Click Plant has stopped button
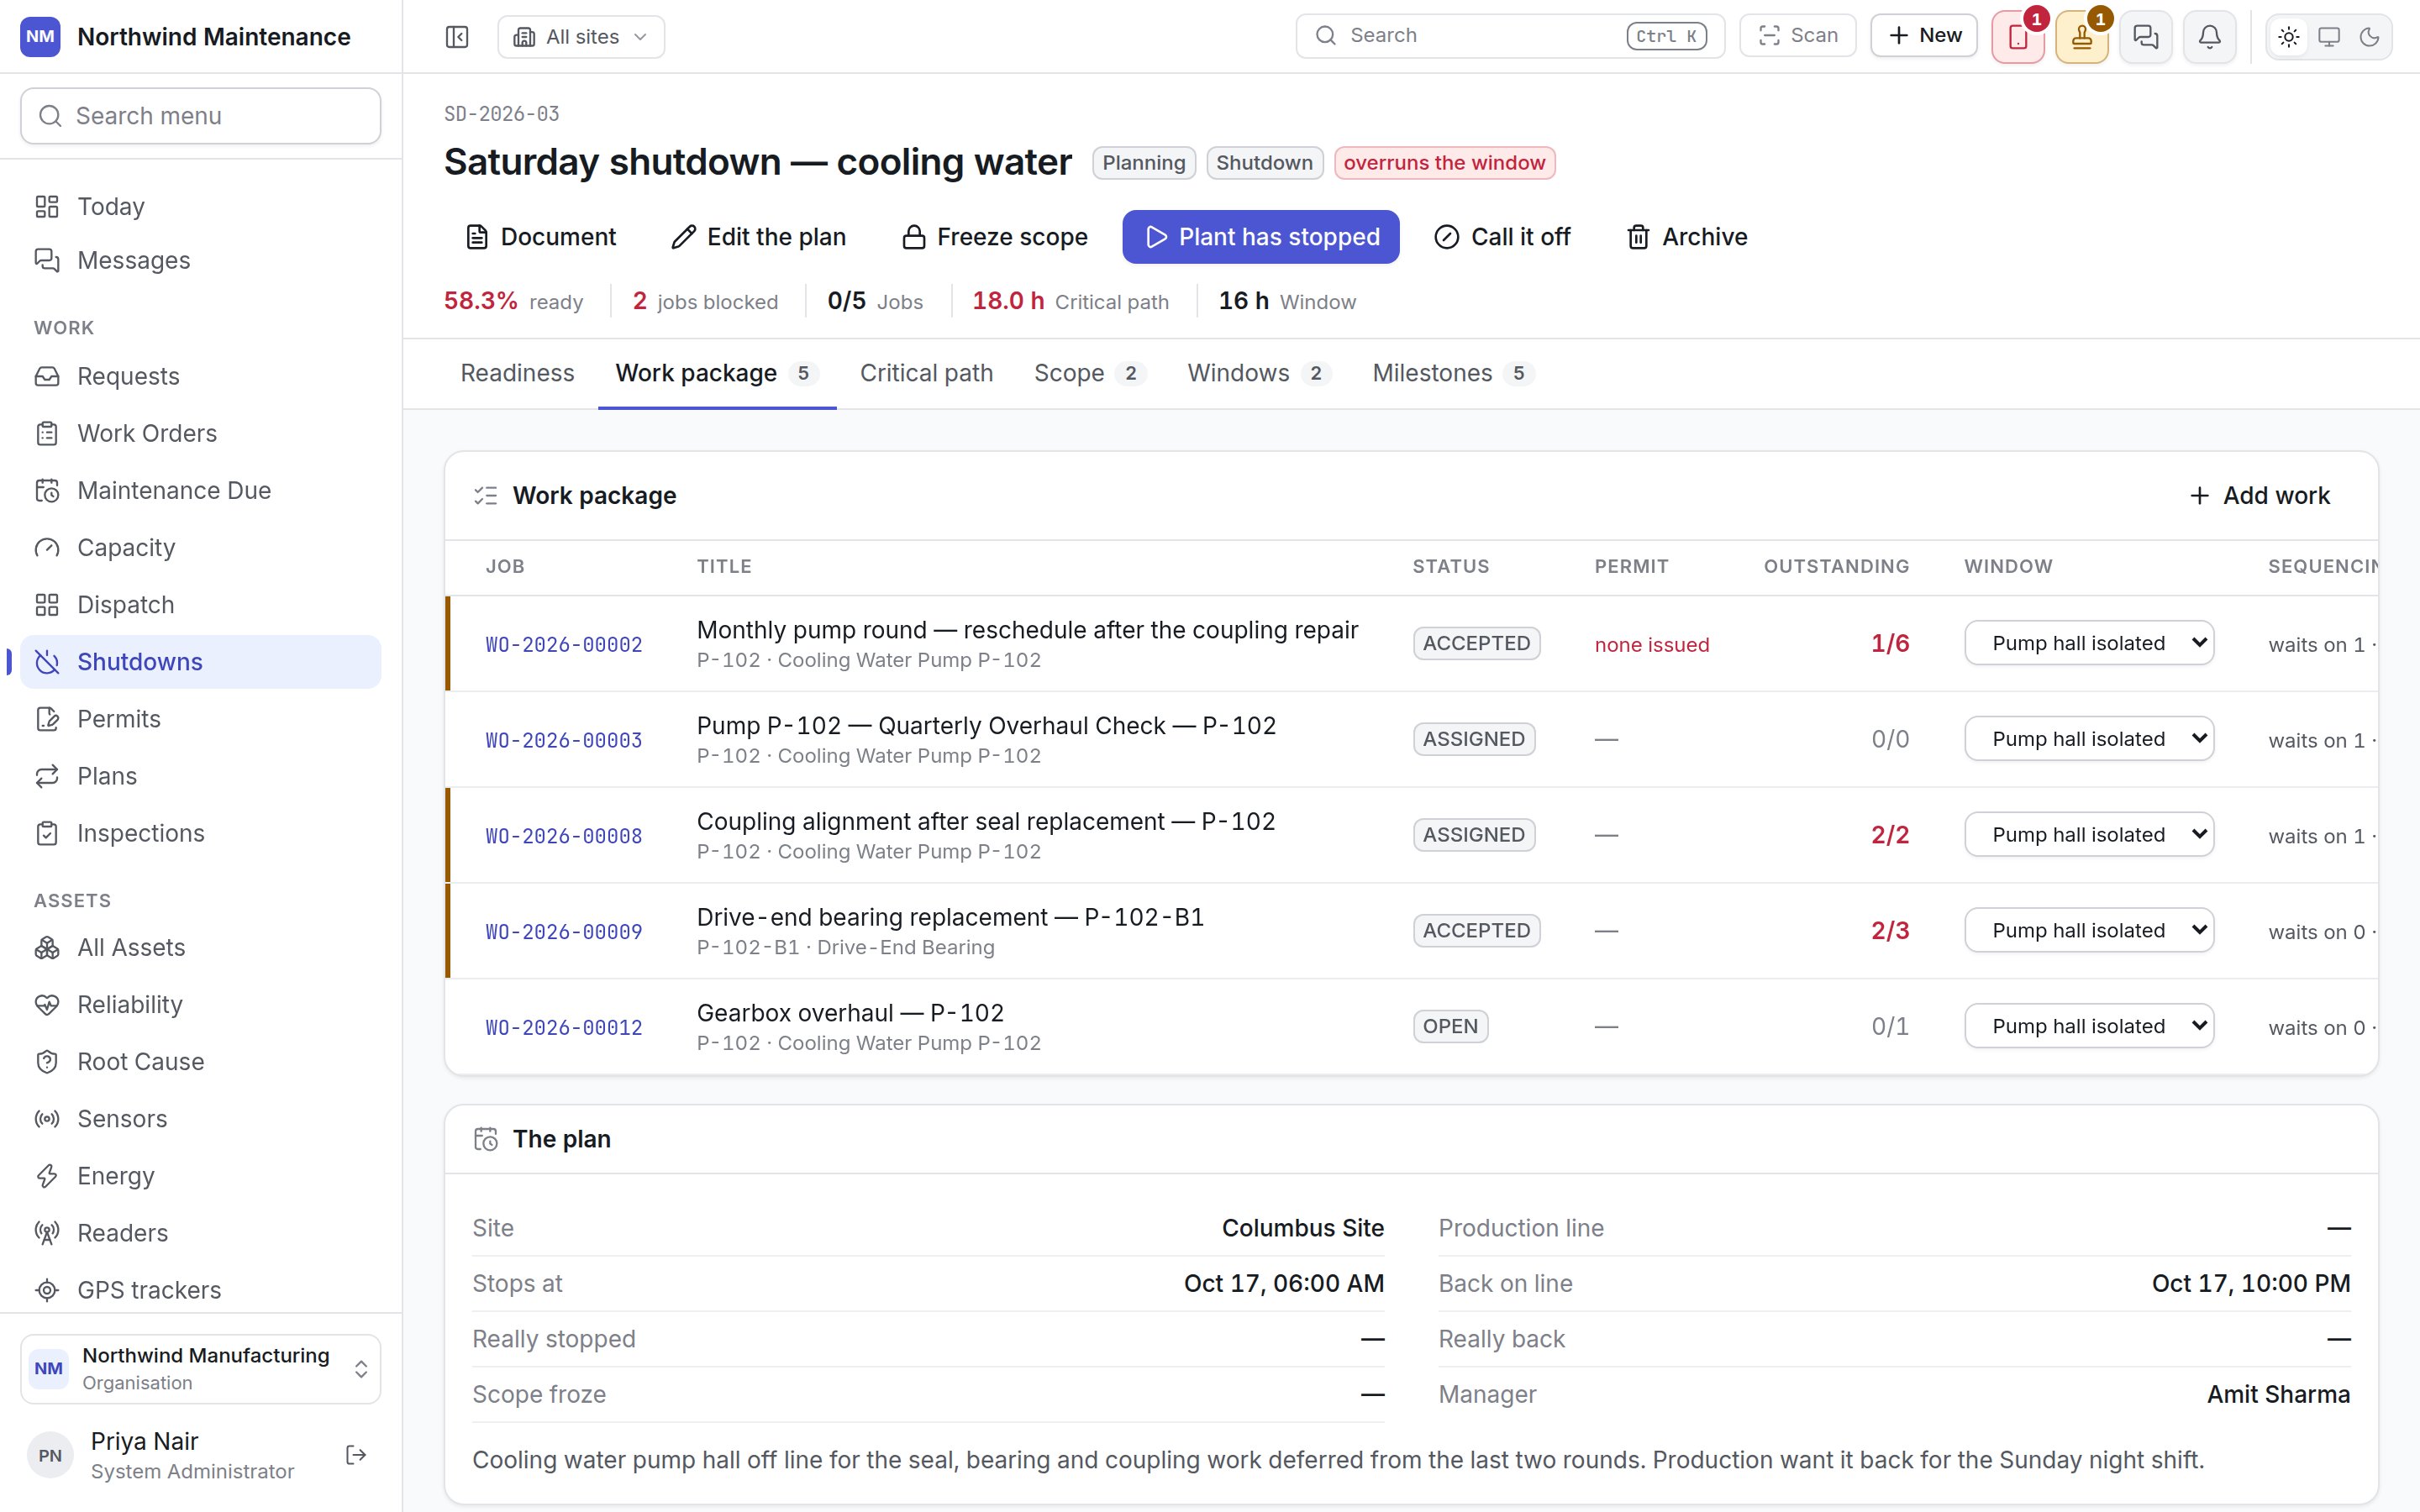 click(1260, 237)
